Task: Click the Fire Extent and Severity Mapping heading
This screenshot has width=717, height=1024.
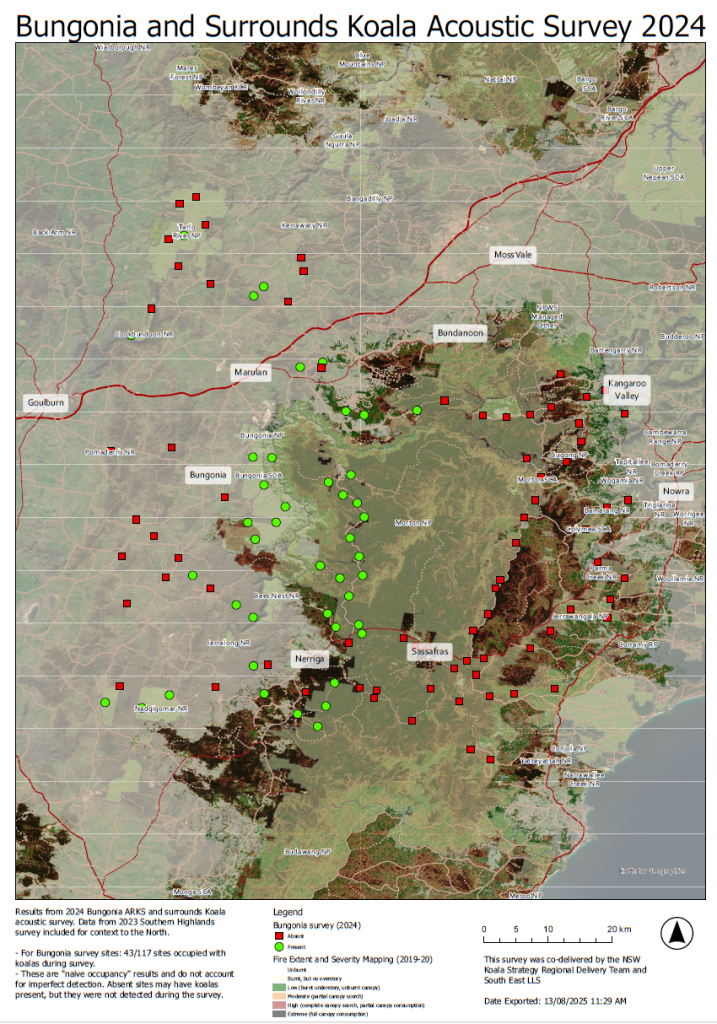Action: pyautogui.click(x=345, y=960)
